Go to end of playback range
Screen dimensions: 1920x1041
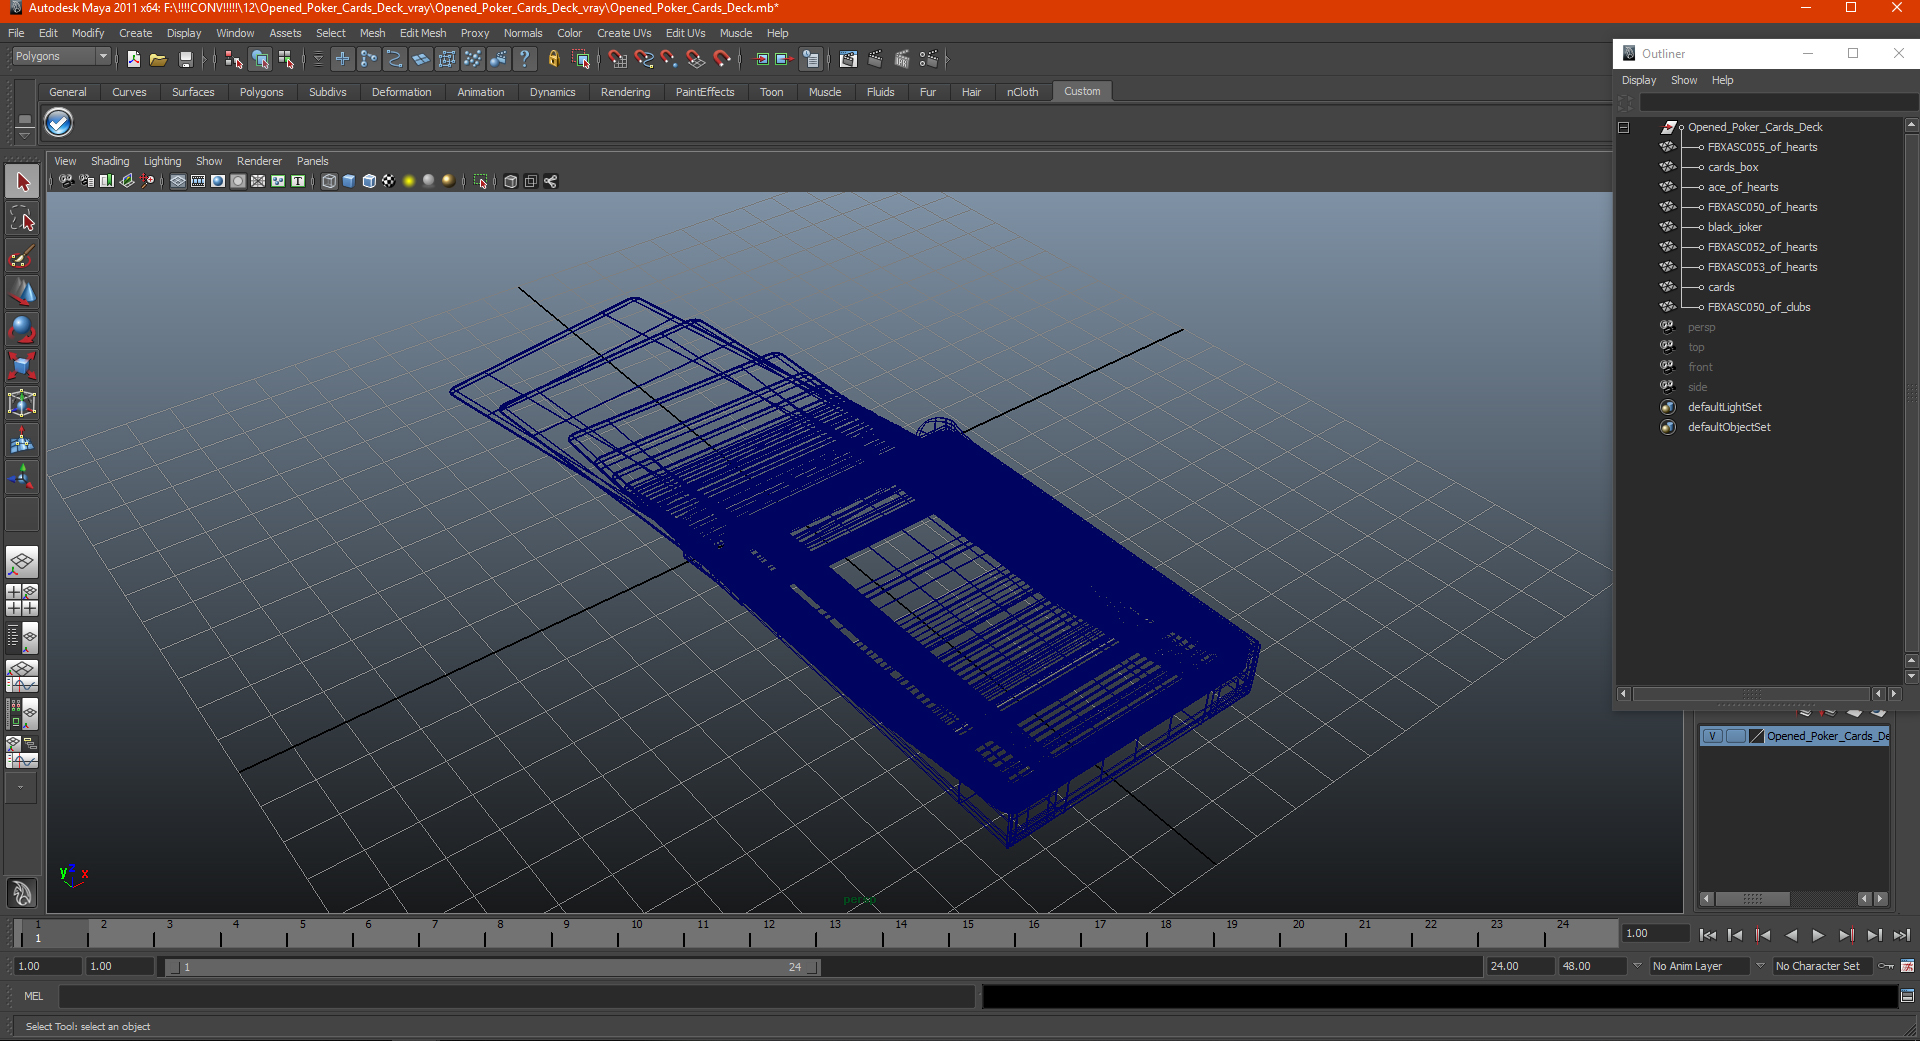point(1902,935)
